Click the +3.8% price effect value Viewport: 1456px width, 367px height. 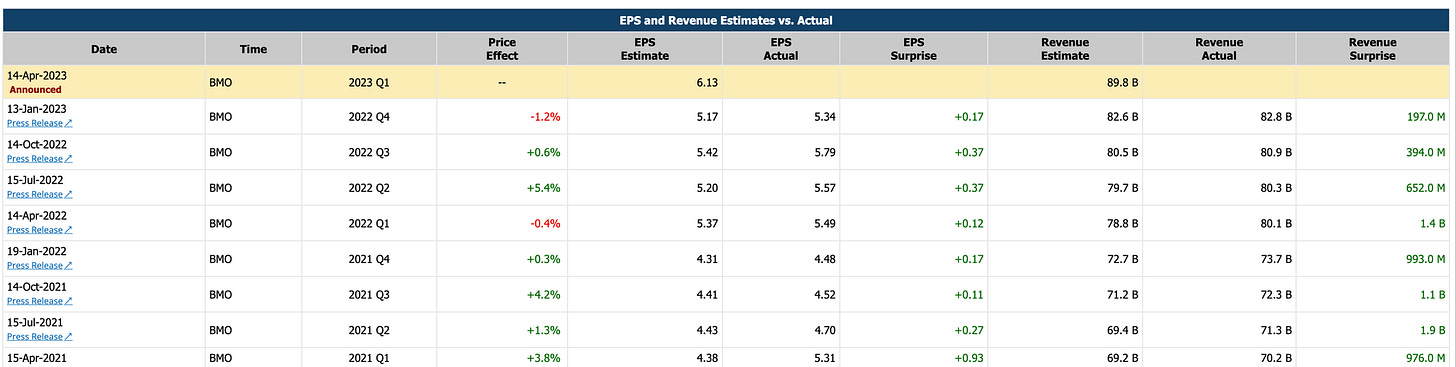coord(544,357)
